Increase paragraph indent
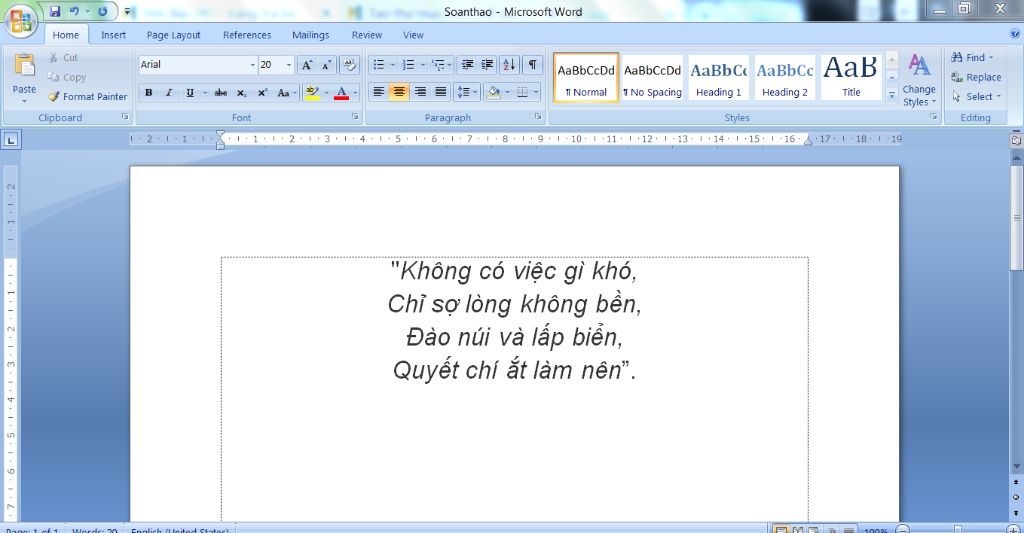 (x=487, y=65)
